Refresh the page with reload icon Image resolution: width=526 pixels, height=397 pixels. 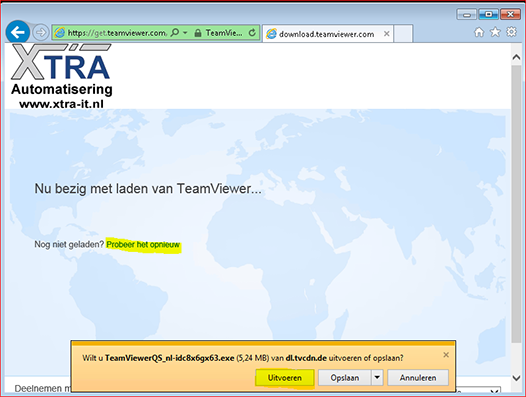(x=252, y=33)
